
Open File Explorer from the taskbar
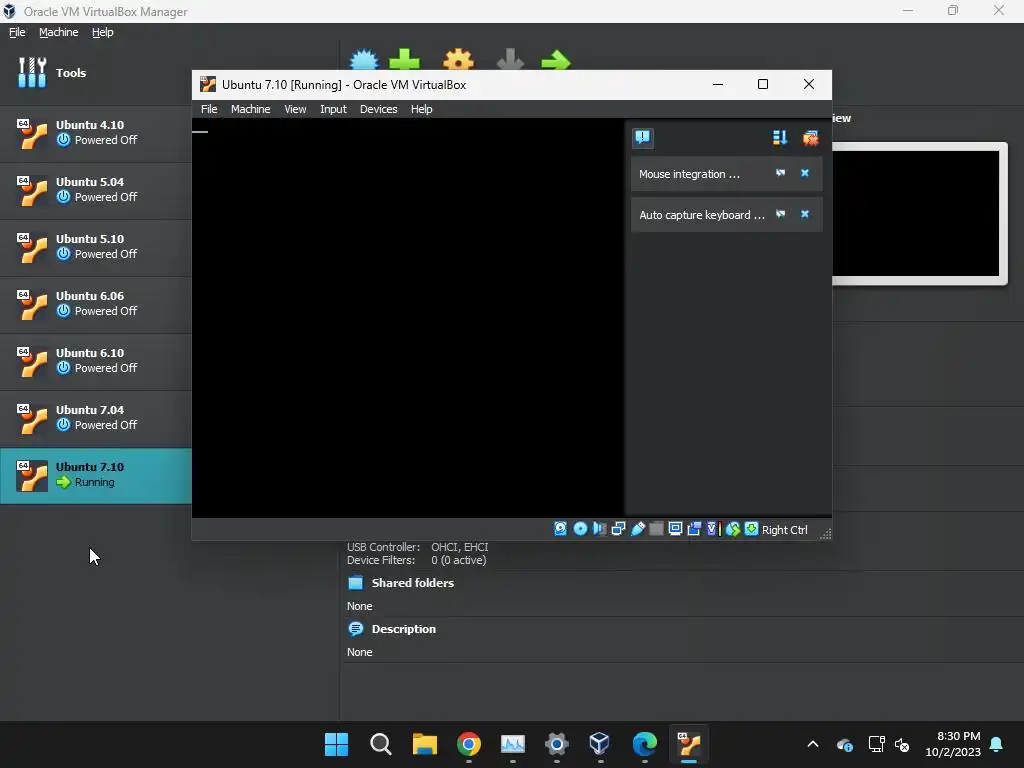click(x=424, y=744)
